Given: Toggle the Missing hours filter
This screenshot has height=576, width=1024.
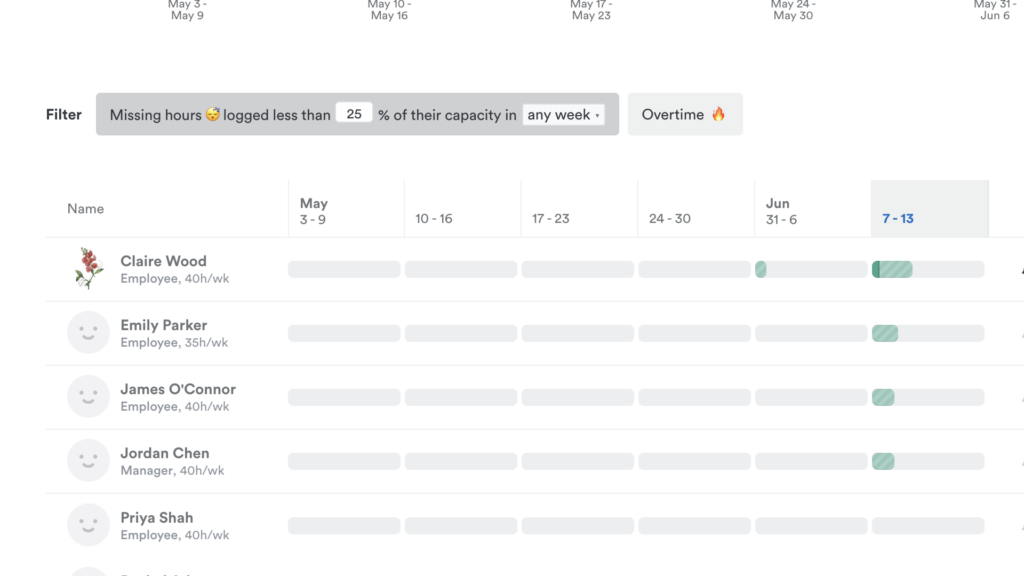Looking at the screenshot, I should (357, 114).
